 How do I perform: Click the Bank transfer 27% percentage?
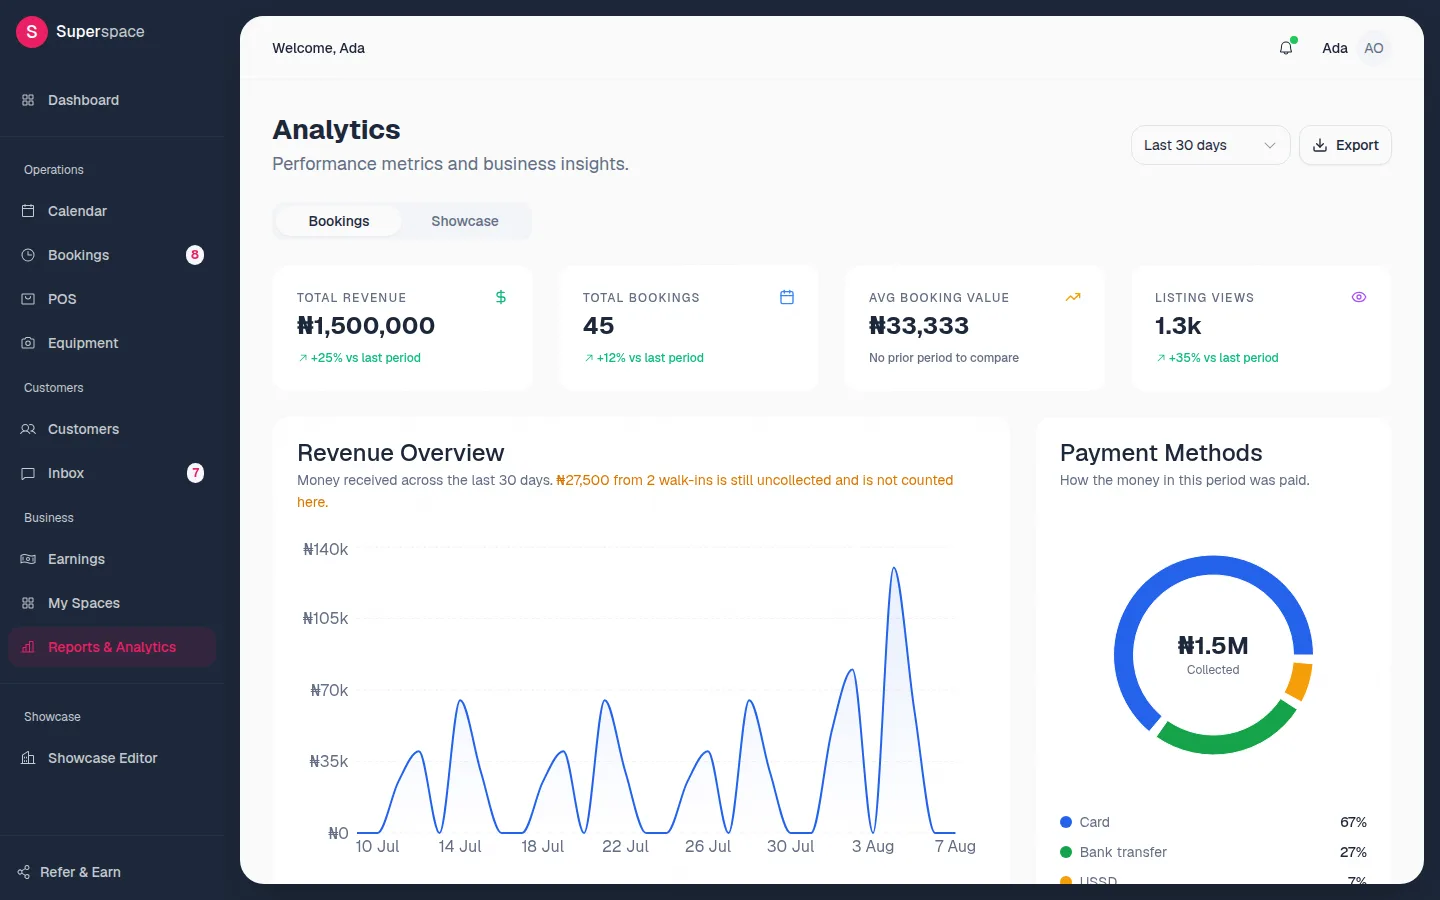click(1353, 852)
